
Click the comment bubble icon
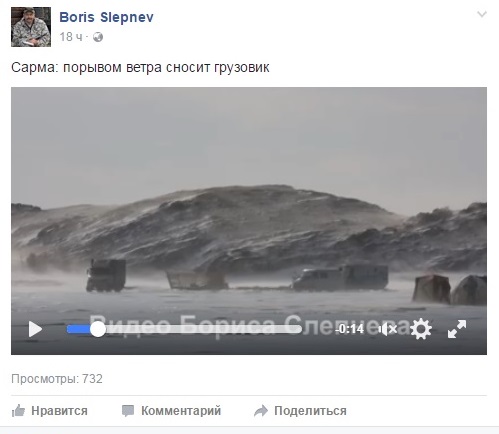tap(128, 411)
